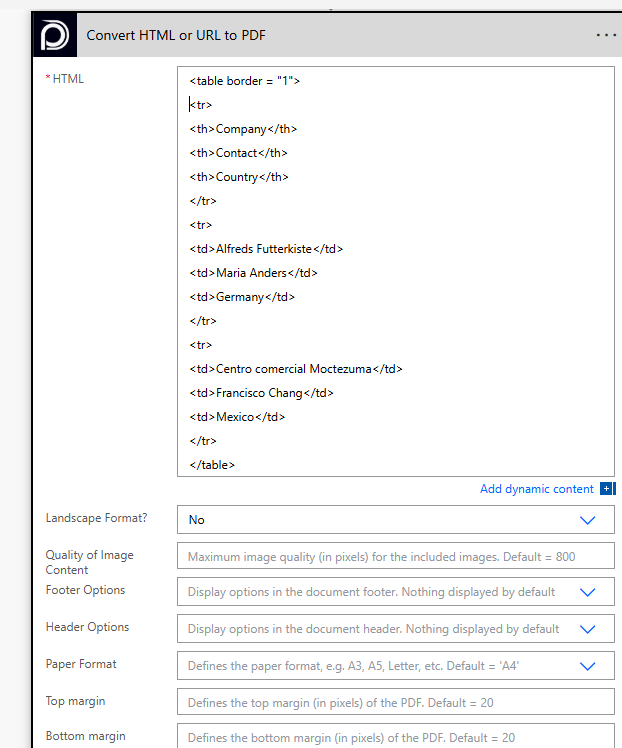Focus the Quality of Image Content field
Image resolution: width=622 pixels, height=748 pixels.
(x=395, y=557)
